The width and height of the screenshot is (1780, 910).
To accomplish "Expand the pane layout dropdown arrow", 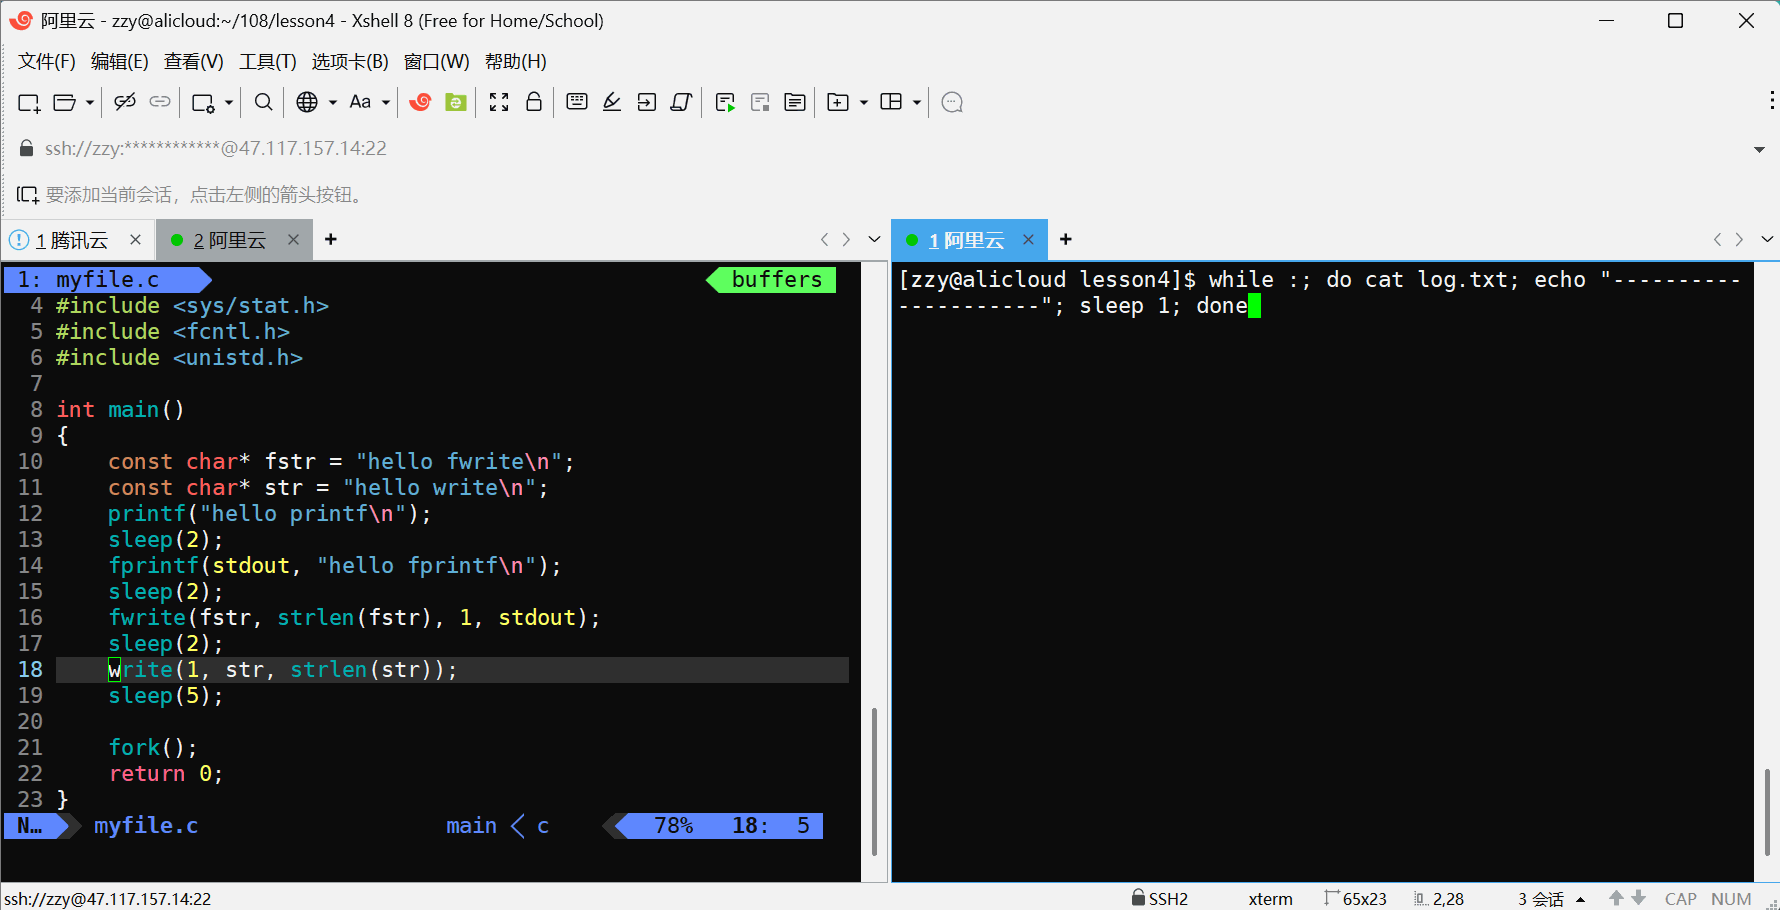I will (916, 102).
